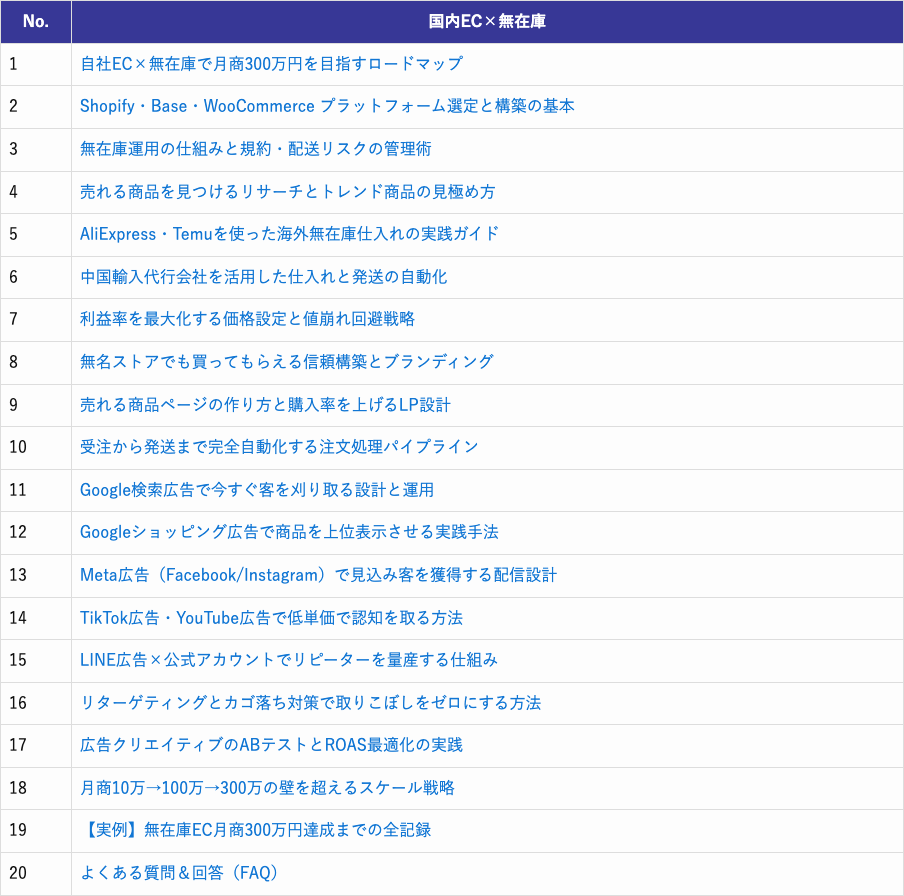Open the retargeting and cart abandonment article
This screenshot has height=896, width=904.
[310, 704]
